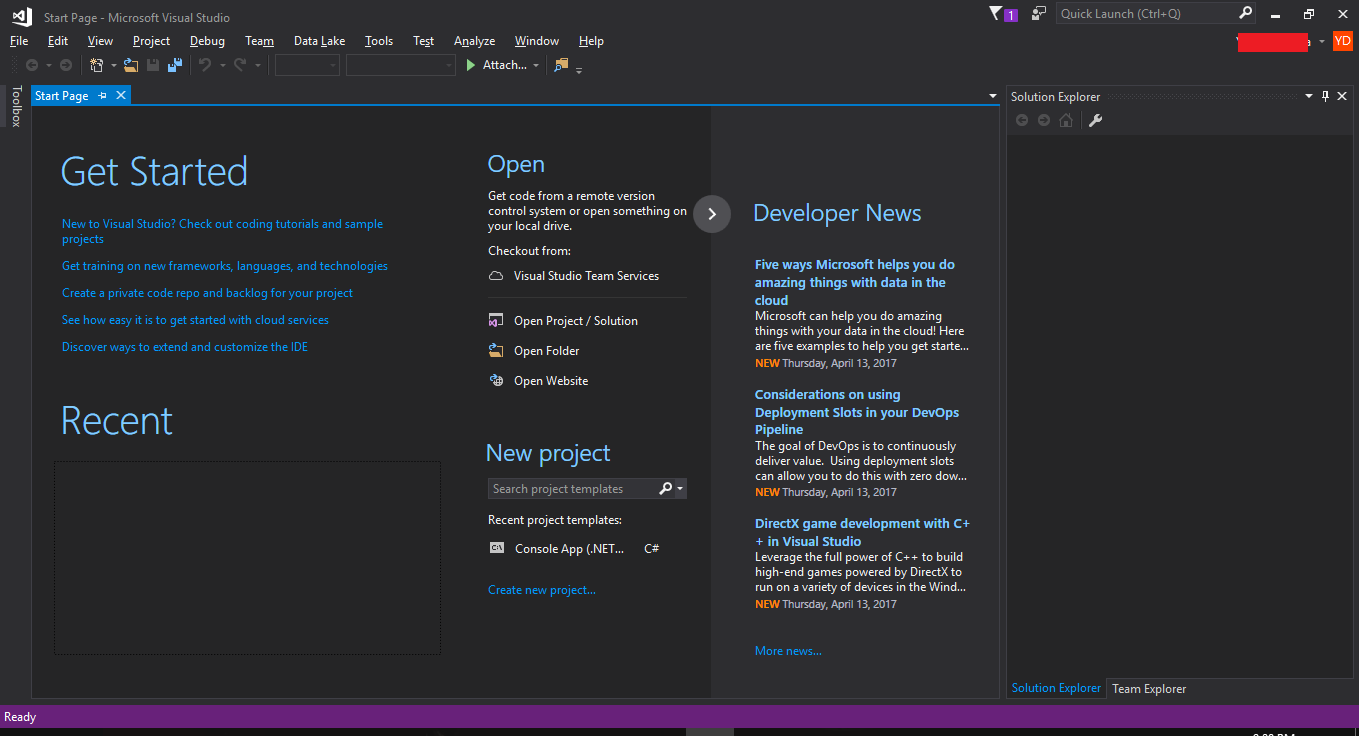This screenshot has height=736, width=1359.
Task: Open 'DirectX game development with C++' news headline
Action: tap(862, 532)
